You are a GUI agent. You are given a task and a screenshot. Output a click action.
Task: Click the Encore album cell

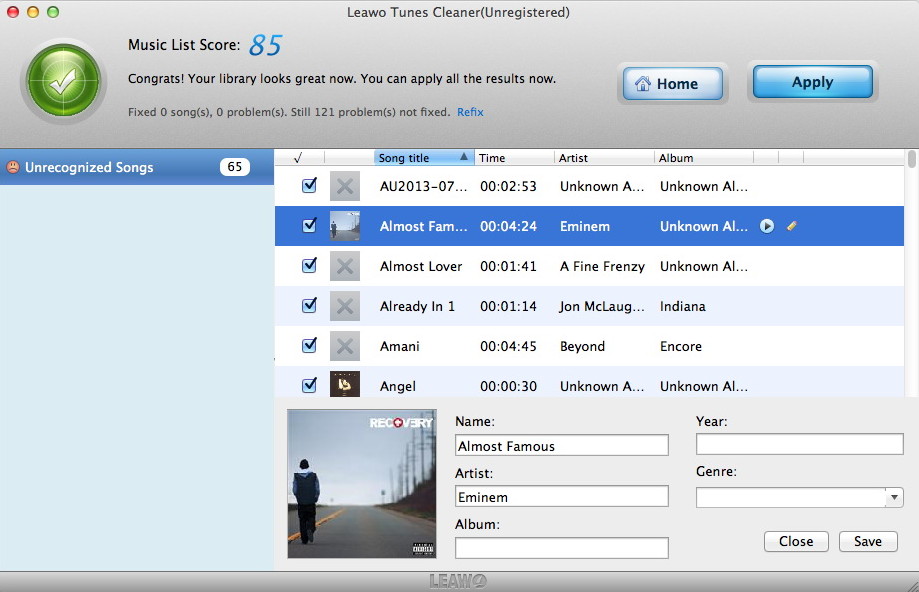680,346
